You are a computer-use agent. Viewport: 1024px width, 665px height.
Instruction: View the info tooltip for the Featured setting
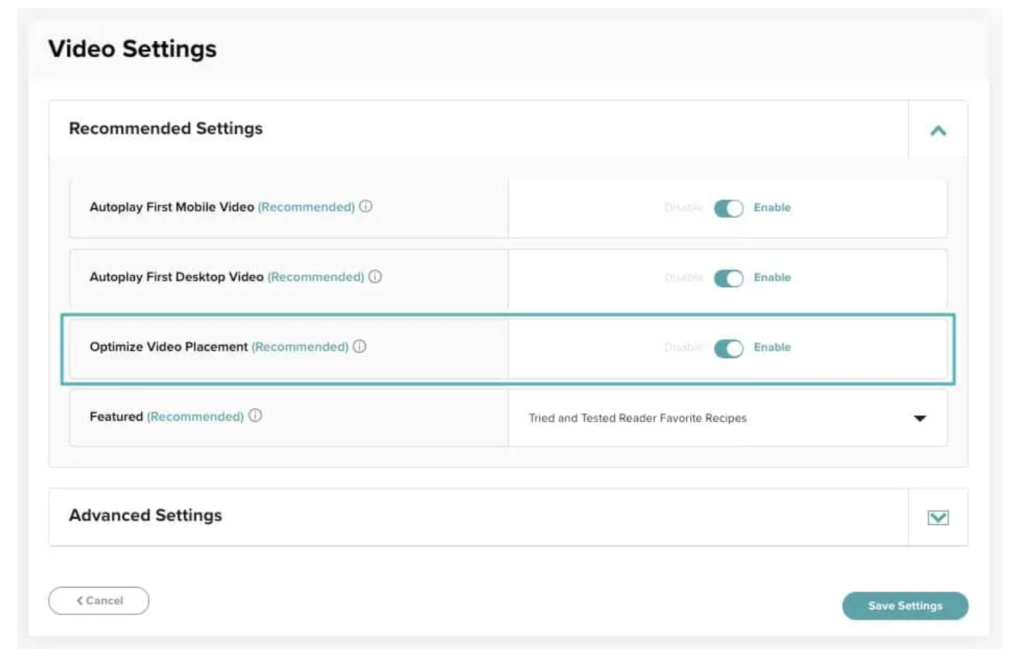(x=257, y=417)
